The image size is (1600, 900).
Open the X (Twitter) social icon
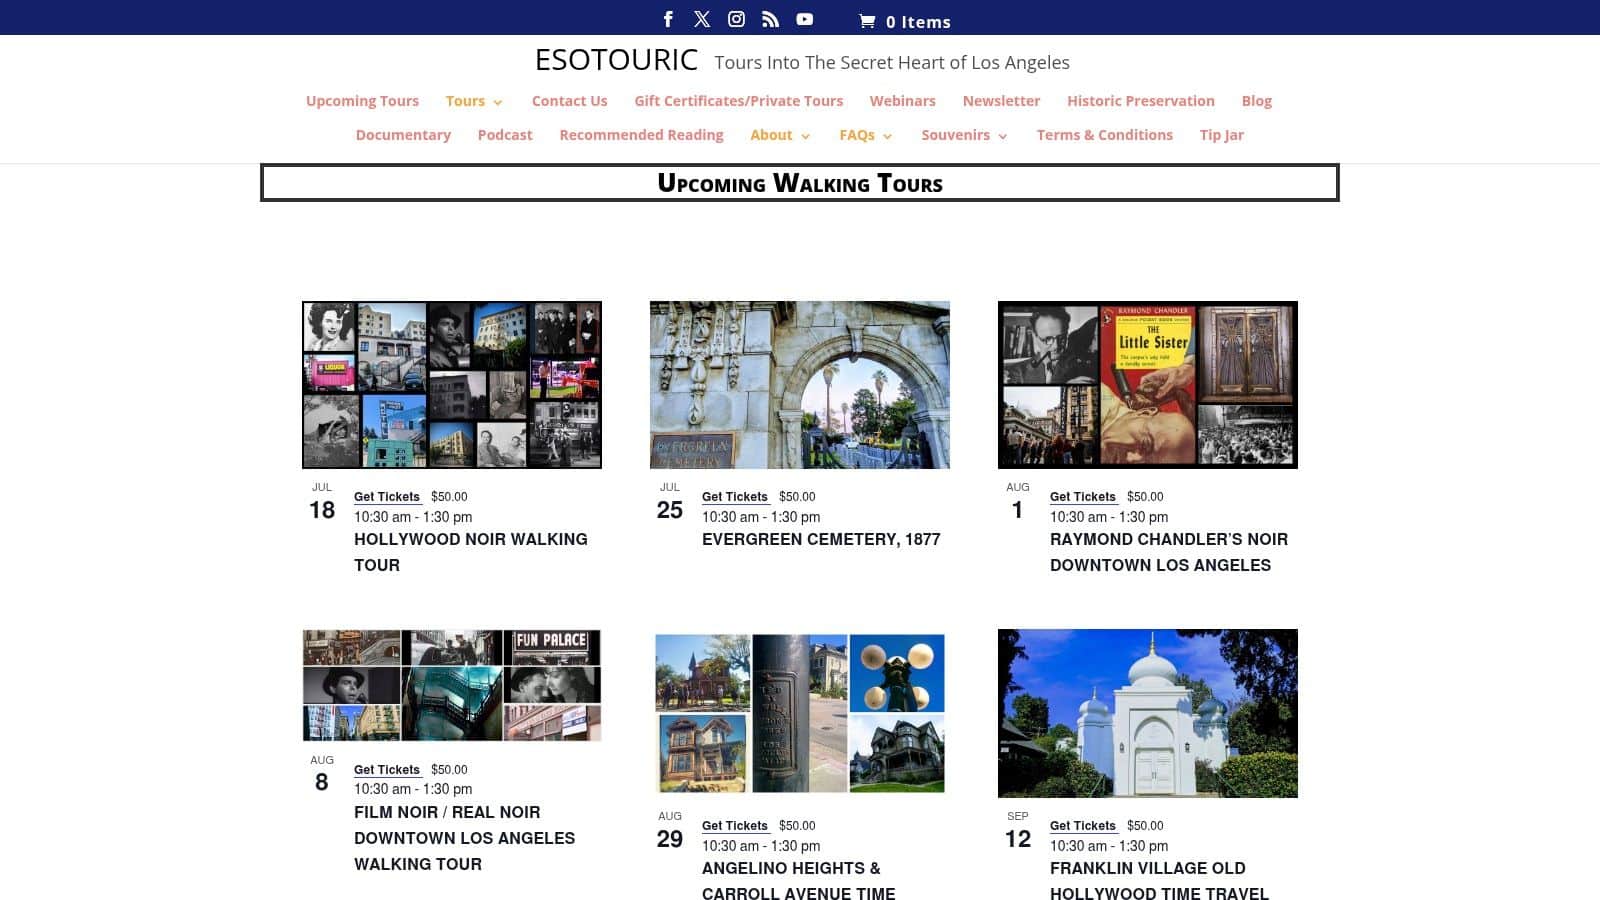pyautogui.click(x=702, y=19)
